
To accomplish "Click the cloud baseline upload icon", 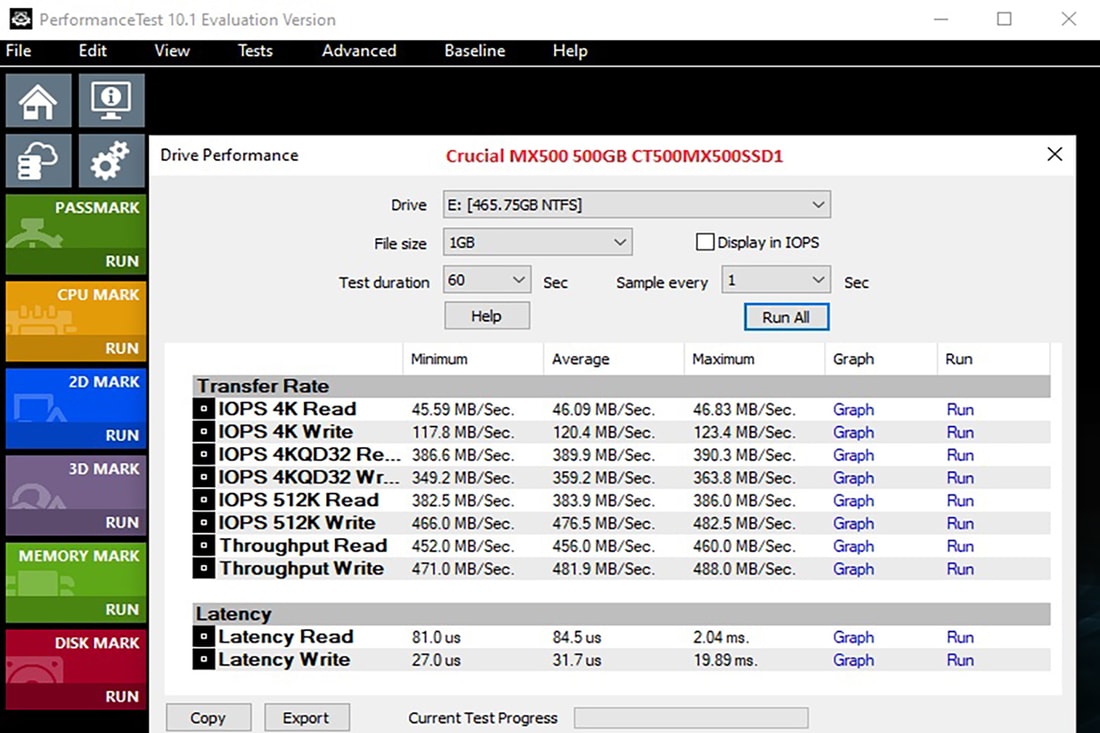I will 38,161.
